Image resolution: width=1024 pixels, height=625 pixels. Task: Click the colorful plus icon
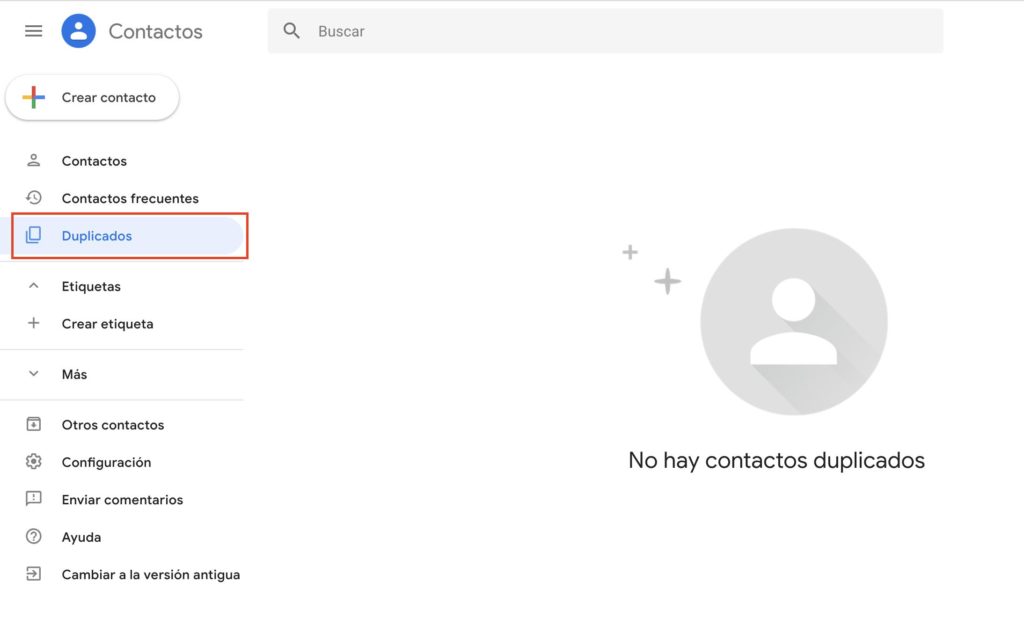[34, 97]
